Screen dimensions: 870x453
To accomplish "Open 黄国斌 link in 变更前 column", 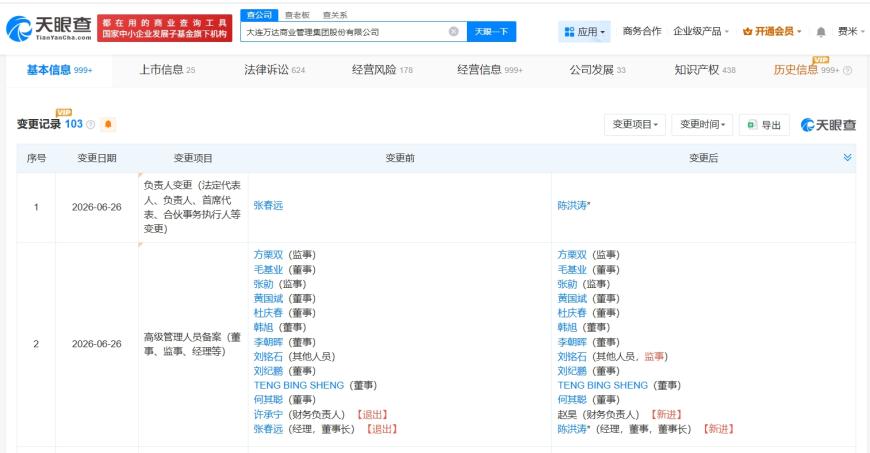I will (269, 298).
